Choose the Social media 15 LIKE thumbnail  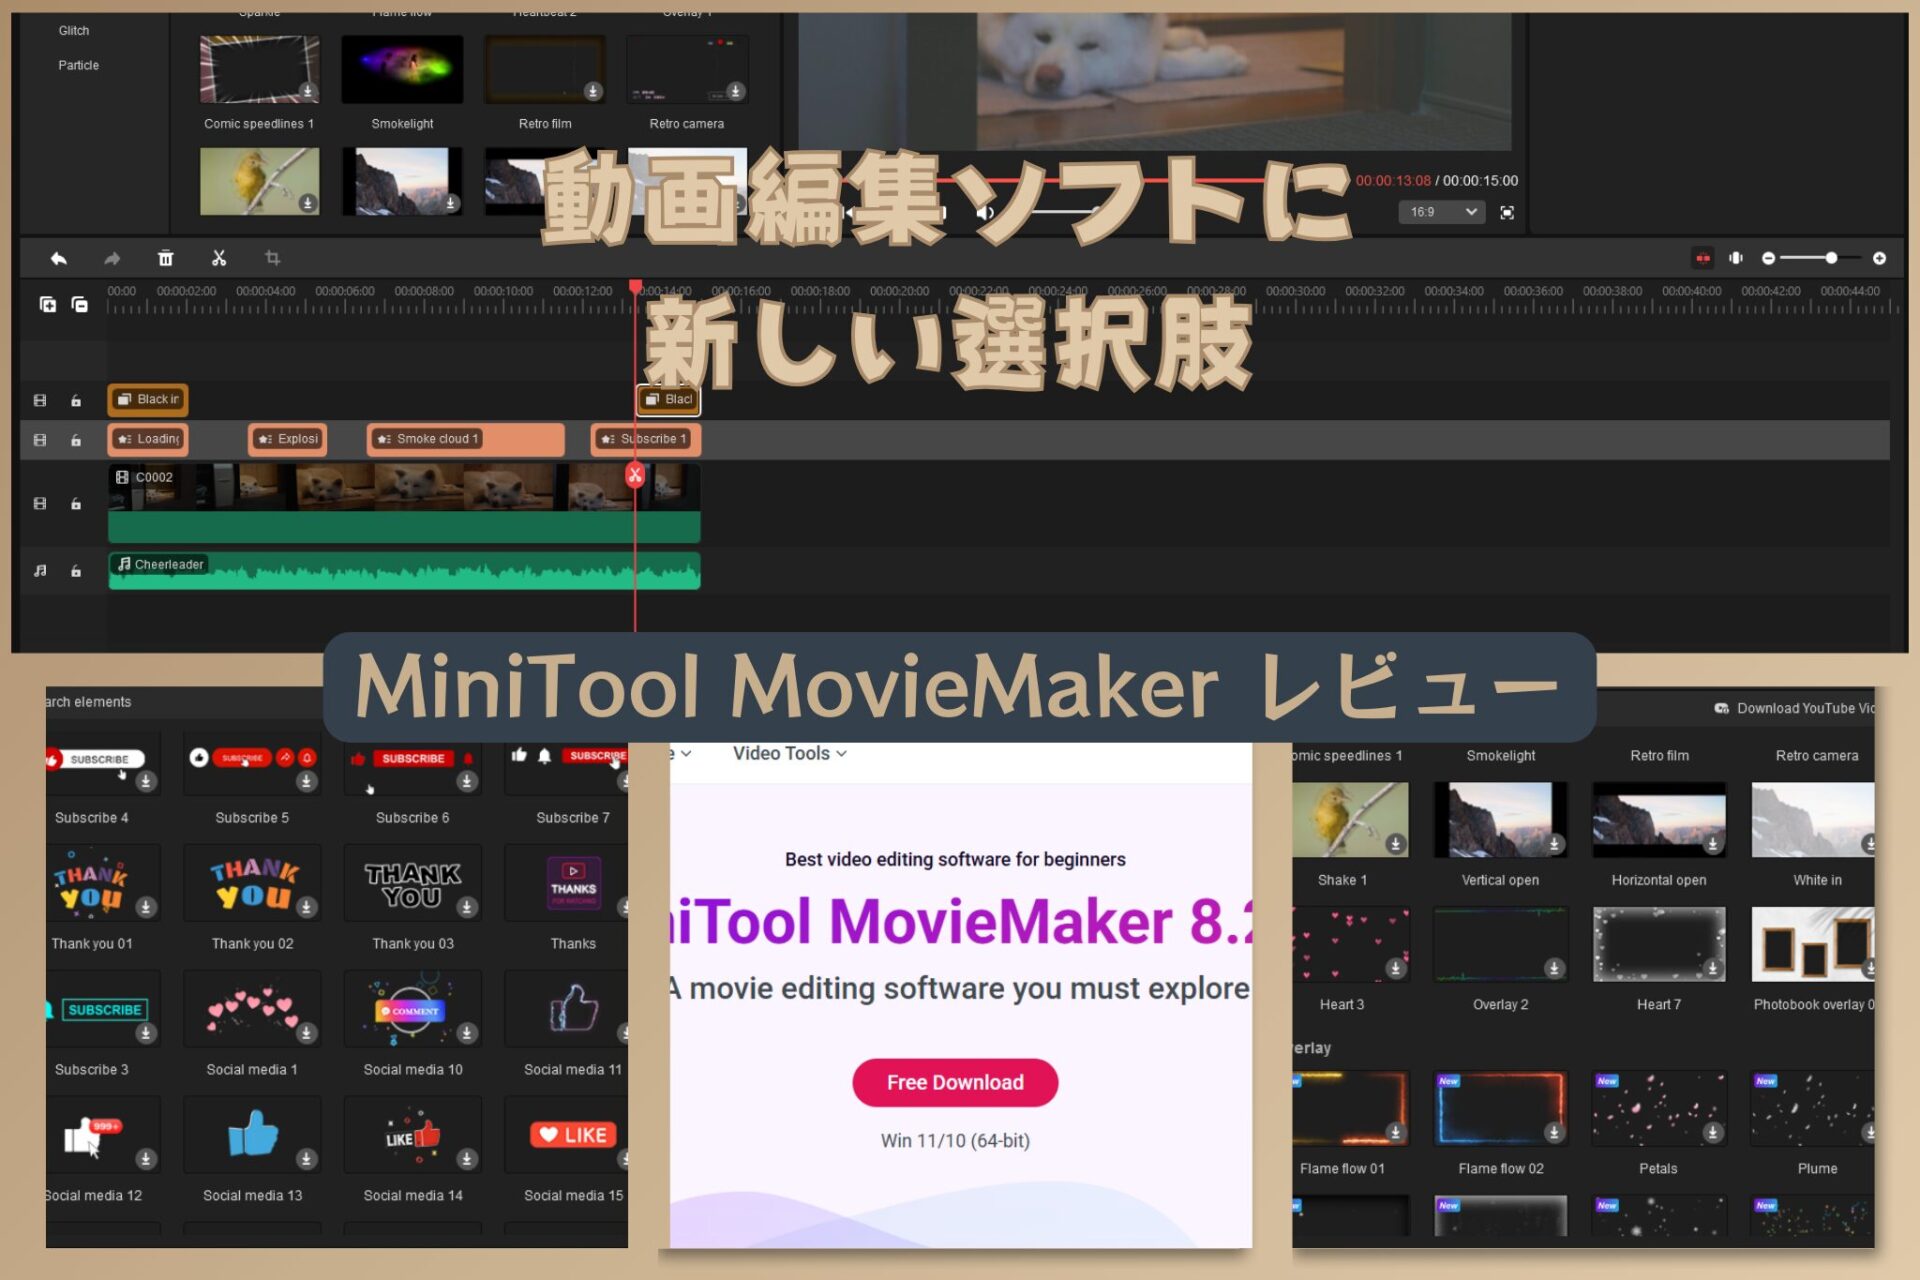click(566, 1135)
